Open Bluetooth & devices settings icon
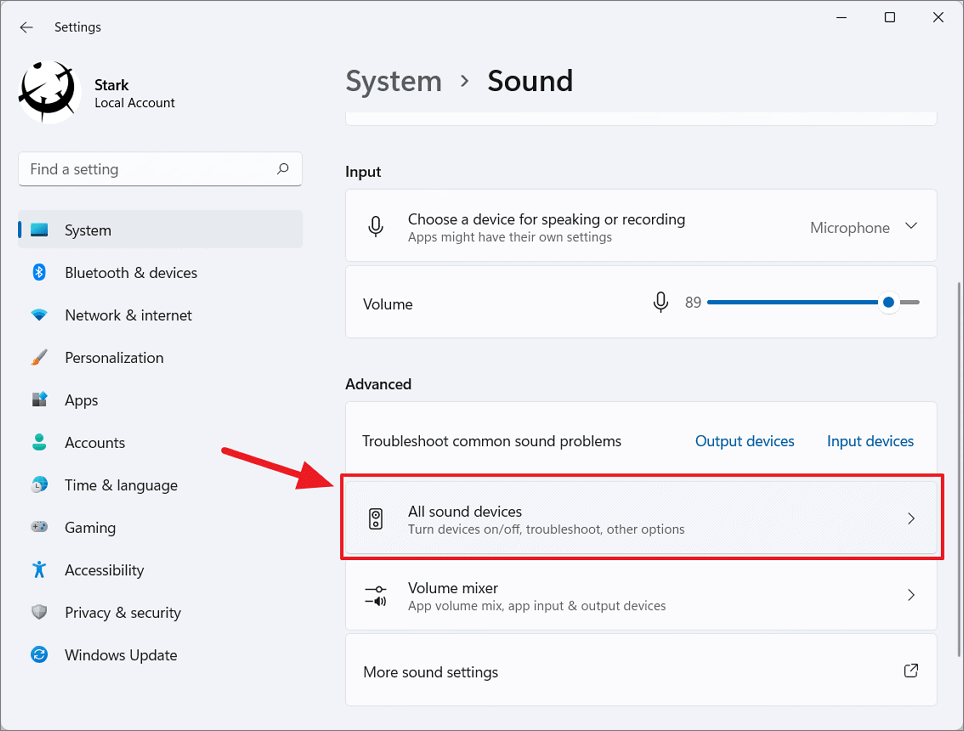964x731 pixels. click(x=38, y=272)
